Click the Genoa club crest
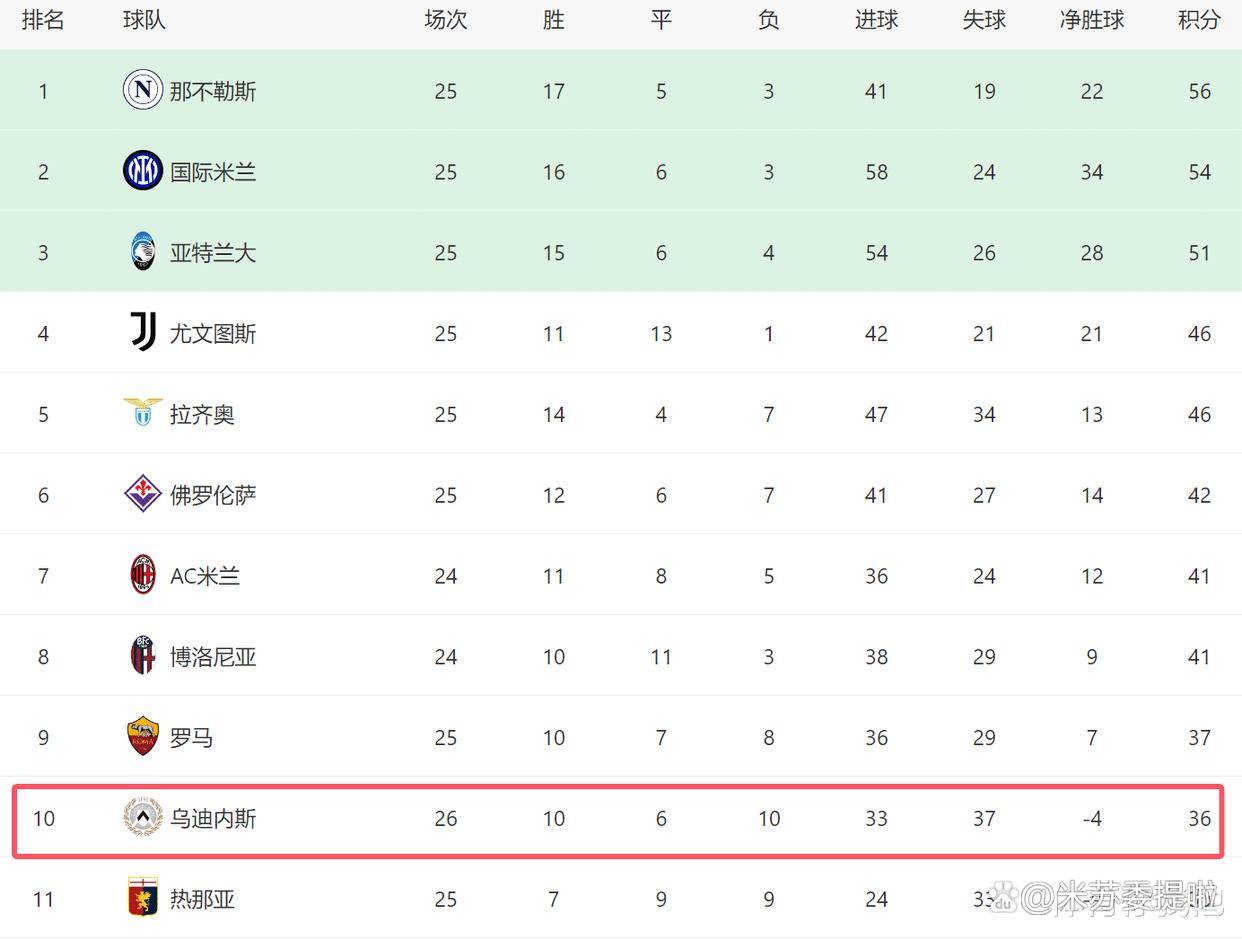 [x=143, y=898]
